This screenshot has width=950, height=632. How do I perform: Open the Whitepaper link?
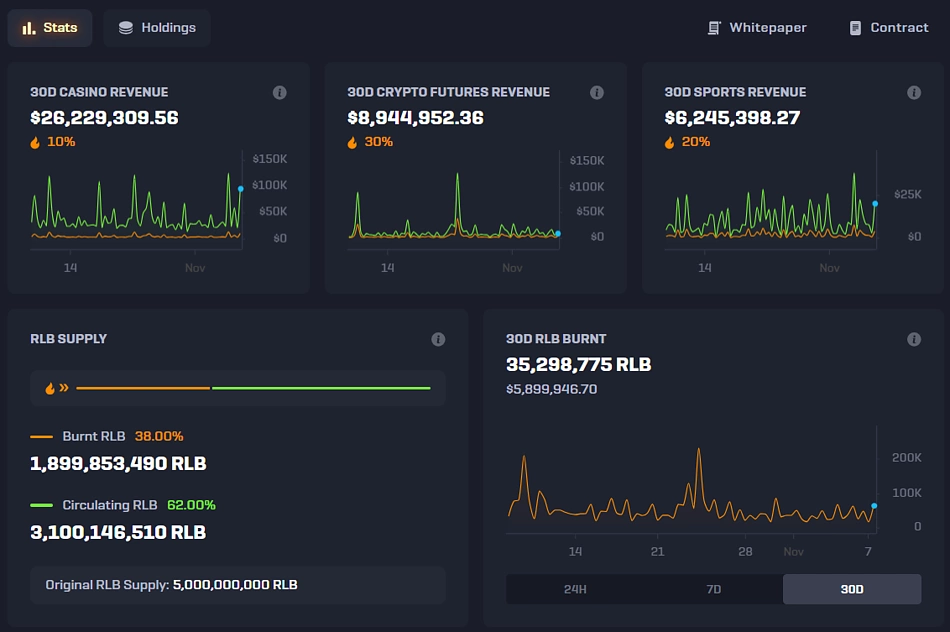[757, 28]
